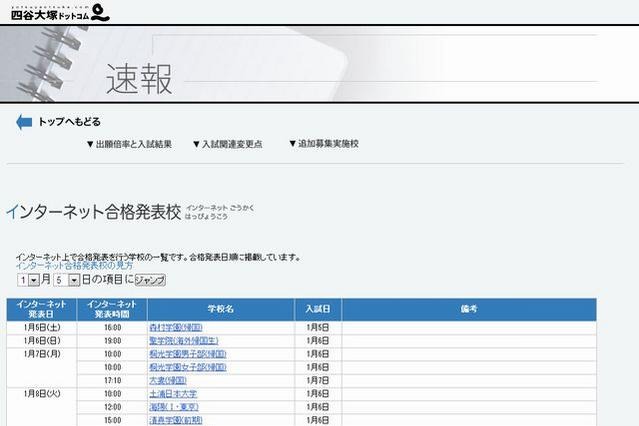Open 清真学園(前期) school link
Screen dimensions: 639x426
click(x=176, y=420)
